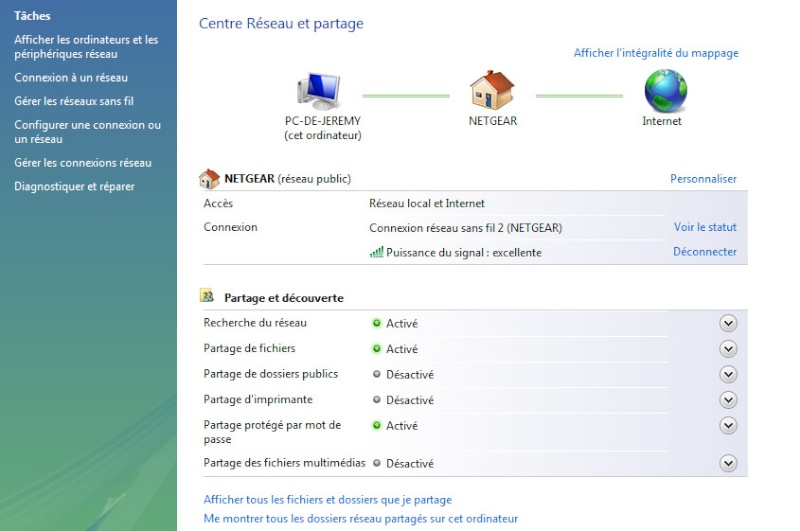The width and height of the screenshot is (800, 531).
Task: Click the Personnaliser link
Action: 703,179
